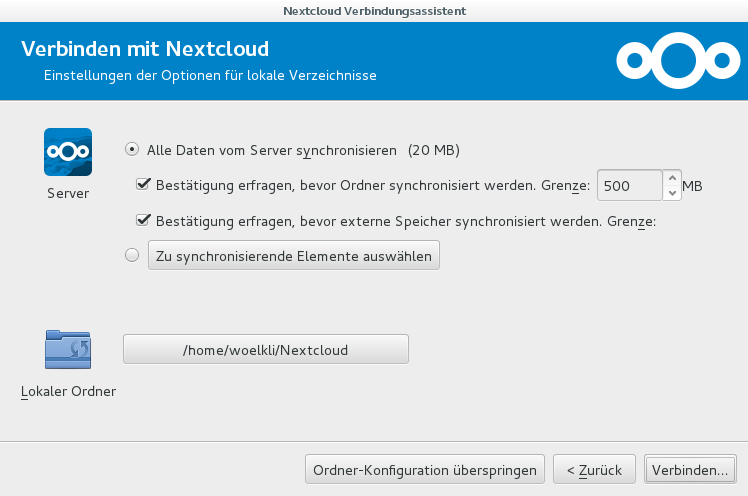Go back with the Zurück button

tap(594, 469)
